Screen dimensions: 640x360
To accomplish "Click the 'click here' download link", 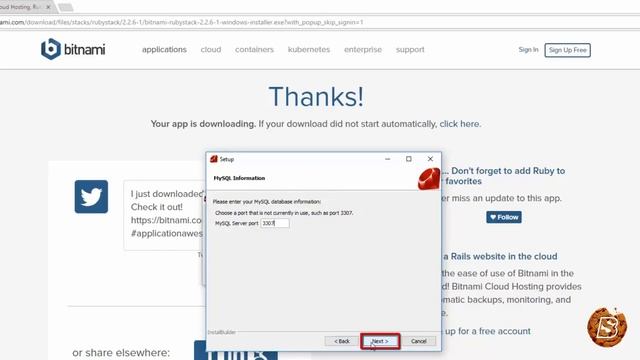I will click(459, 124).
